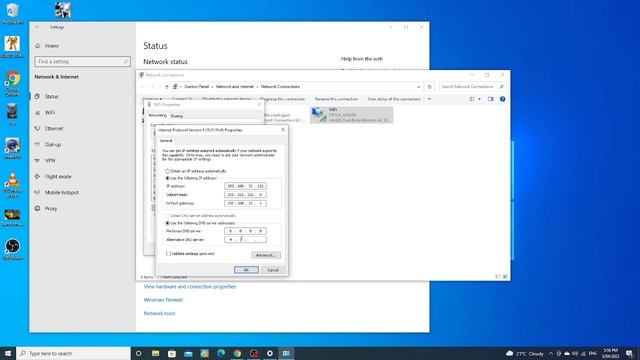
Task: Cancel the IPv4 properties dialog
Action: click(273, 270)
